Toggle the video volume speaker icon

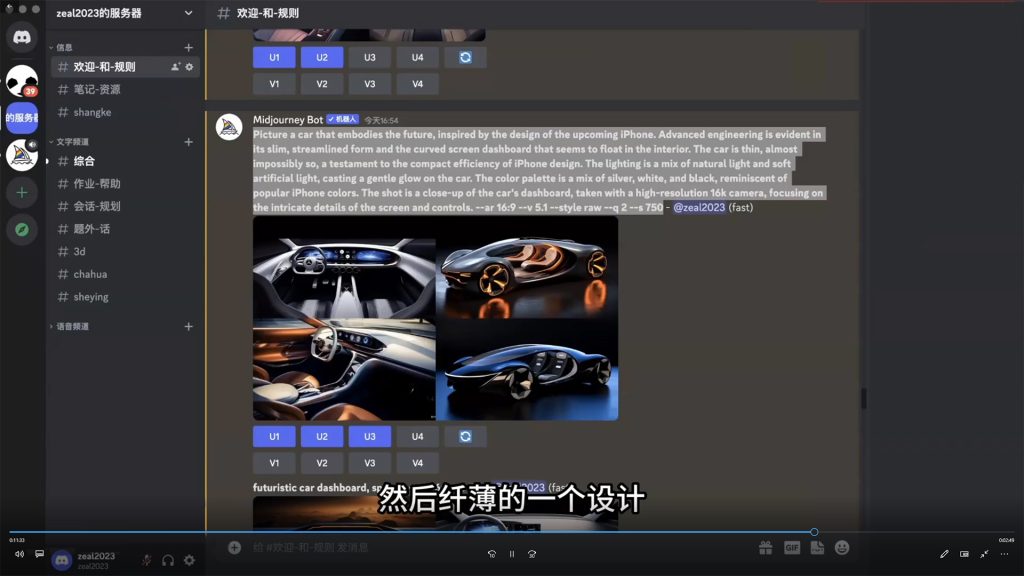pyautogui.click(x=19, y=554)
